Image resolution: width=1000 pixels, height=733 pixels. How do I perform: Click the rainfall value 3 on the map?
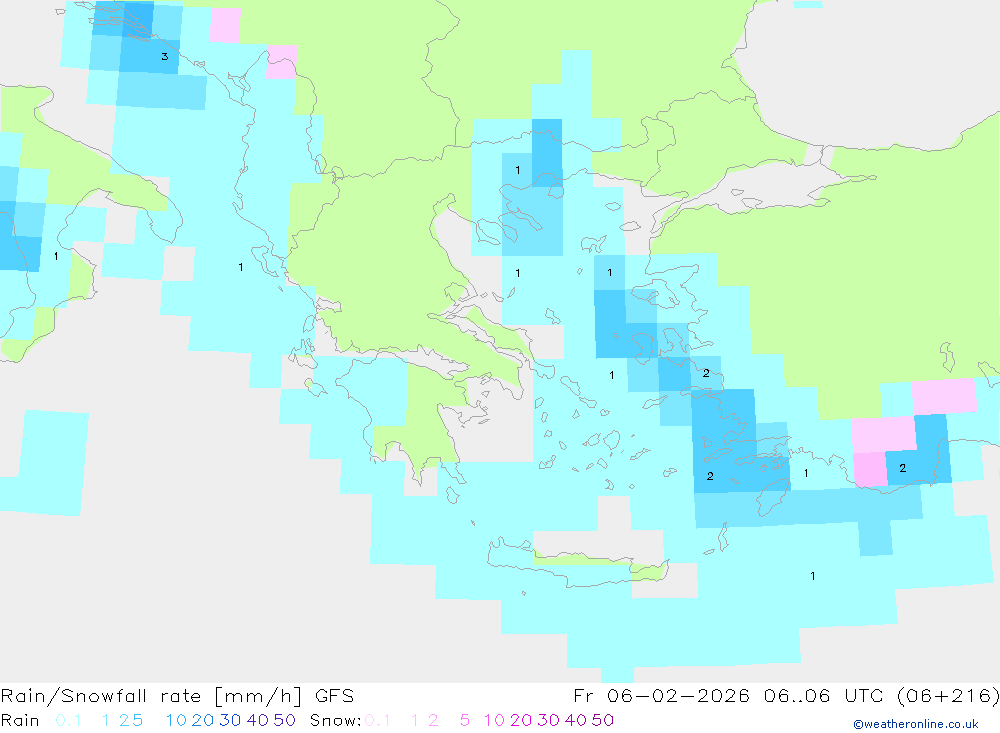[x=165, y=56]
